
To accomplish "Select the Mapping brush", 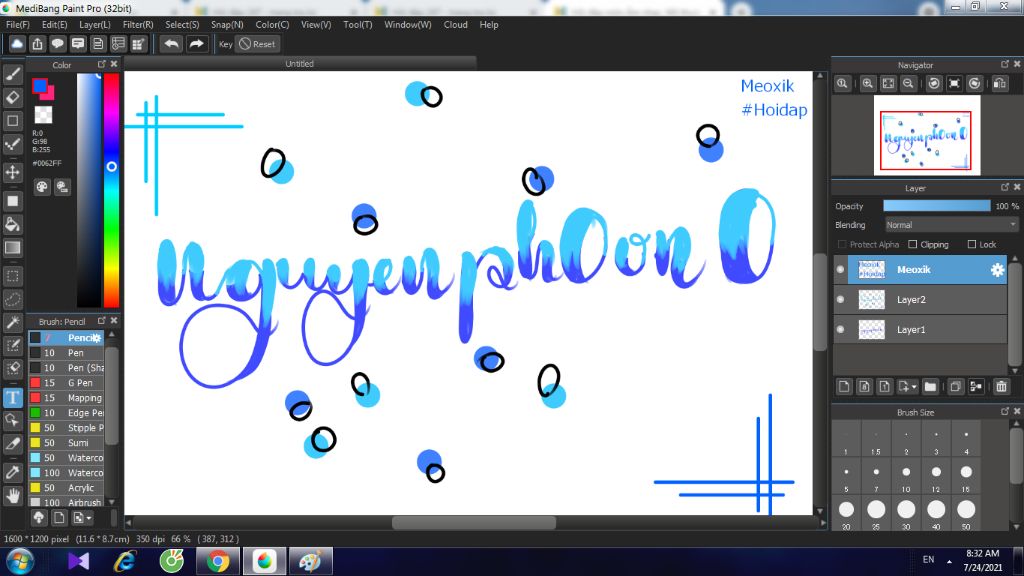I will click(66, 398).
